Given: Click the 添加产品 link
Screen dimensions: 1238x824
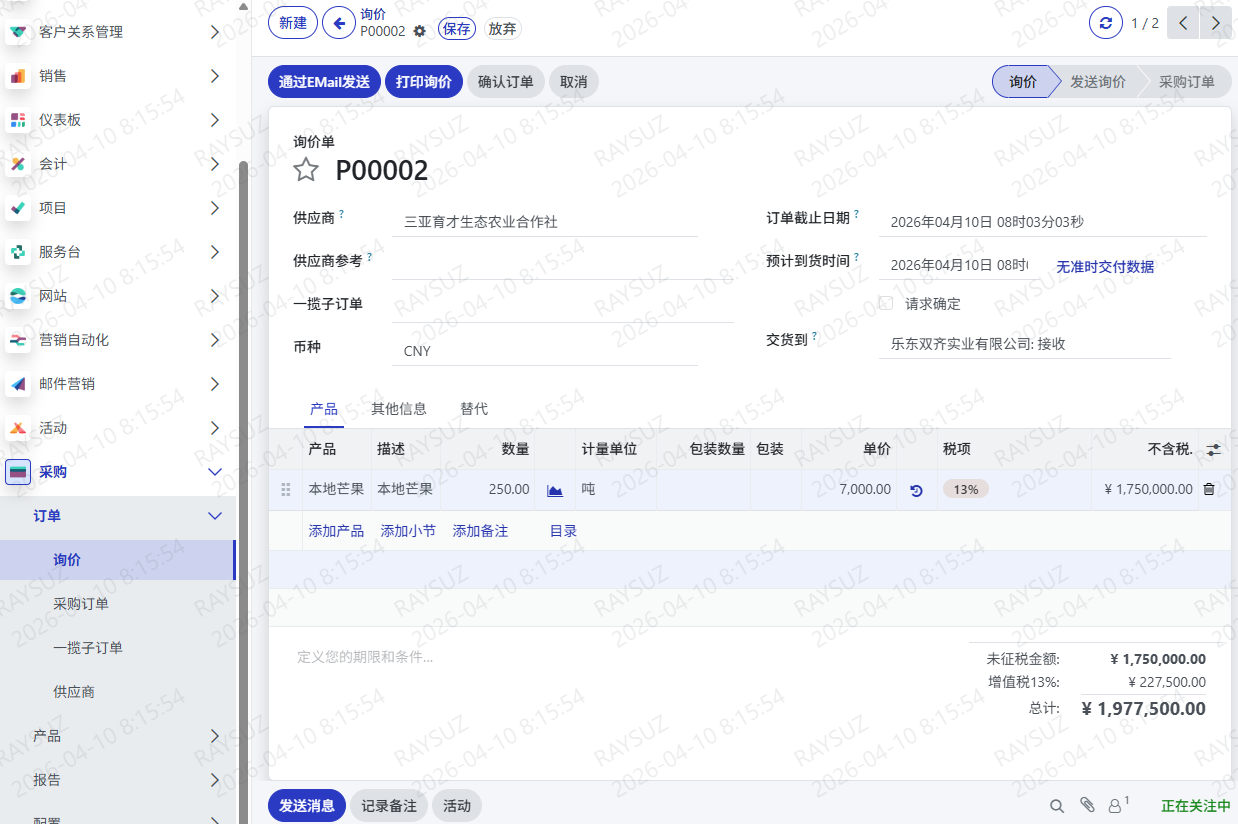Looking at the screenshot, I should pos(336,531).
